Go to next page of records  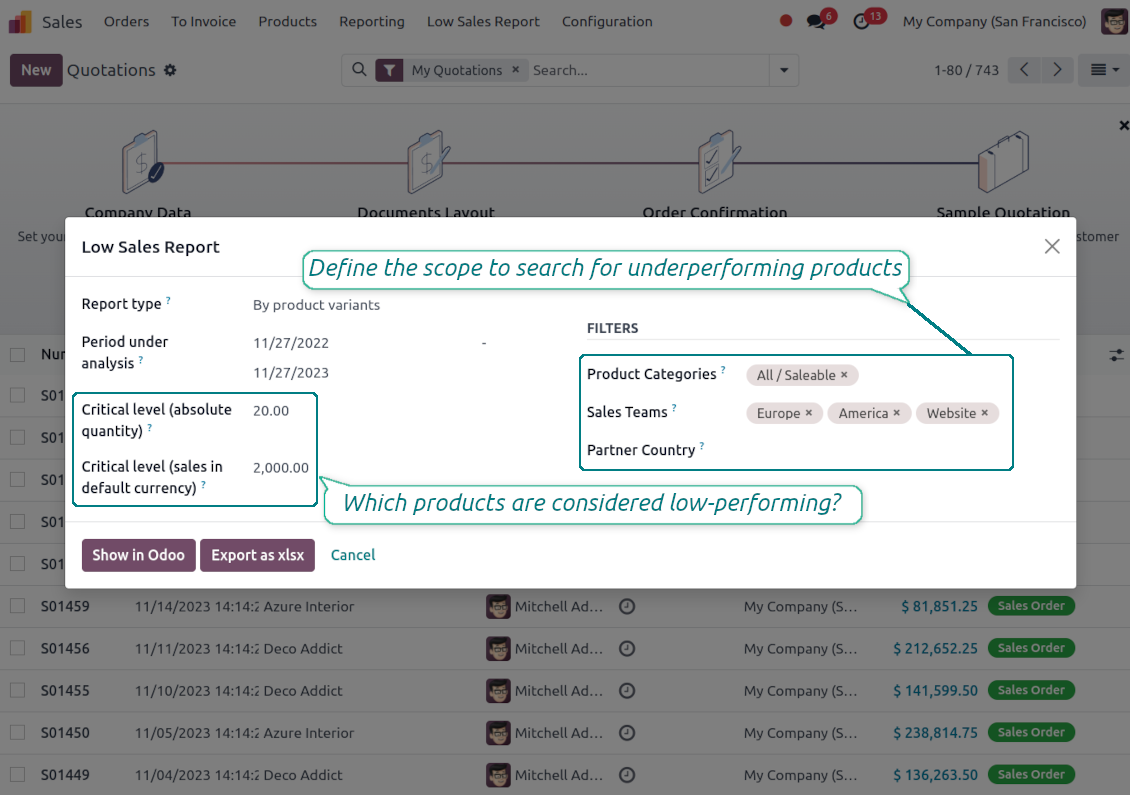(x=1056, y=70)
